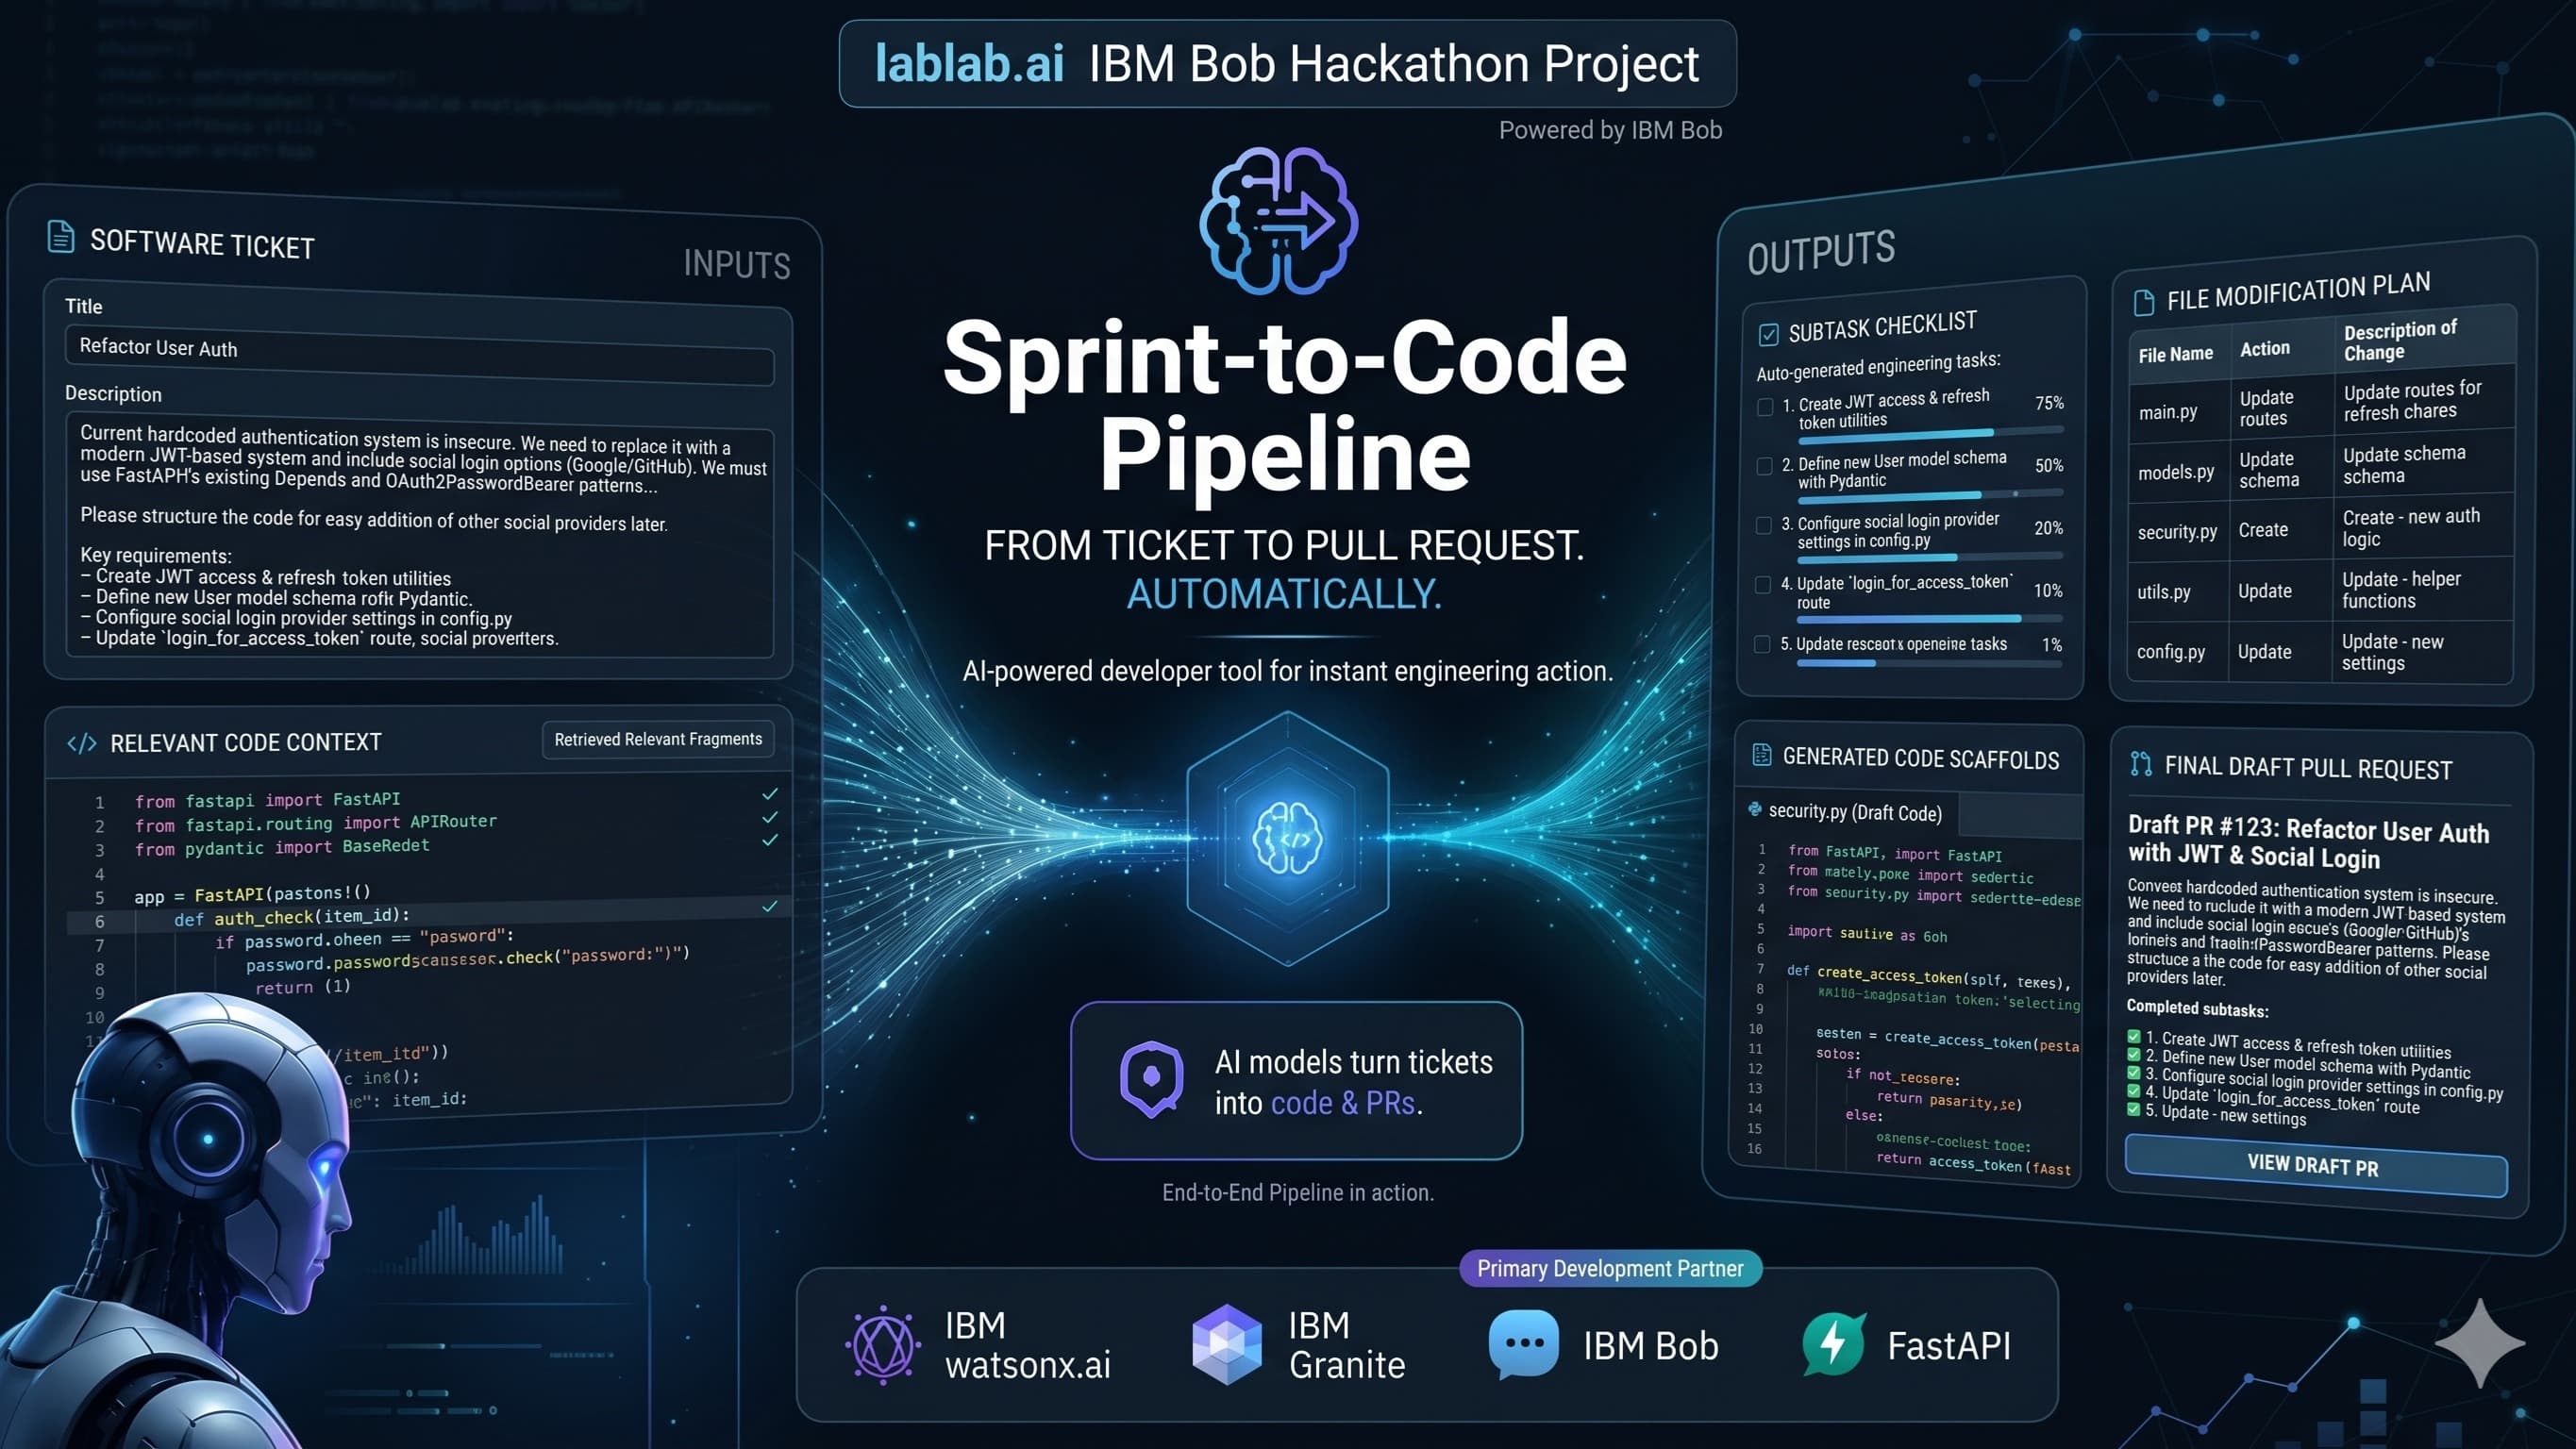
Task: Click the 'End-to-End Pipeline in action.' caption
Action: (1297, 1192)
